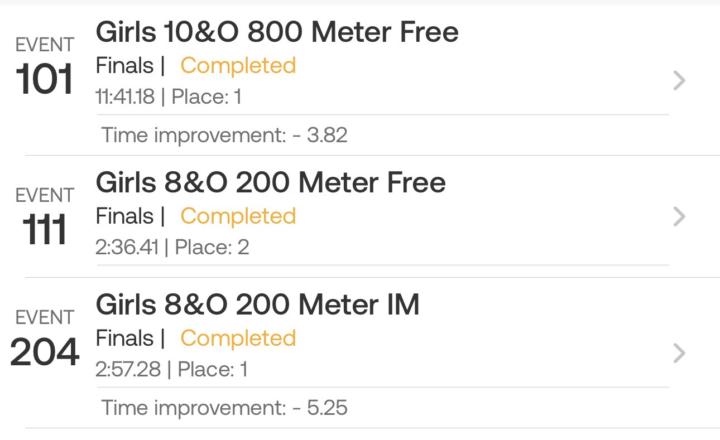This screenshot has height=440, width=720.
Task: Tap the Time improvement - 5.25 line
Action: [x=224, y=408]
